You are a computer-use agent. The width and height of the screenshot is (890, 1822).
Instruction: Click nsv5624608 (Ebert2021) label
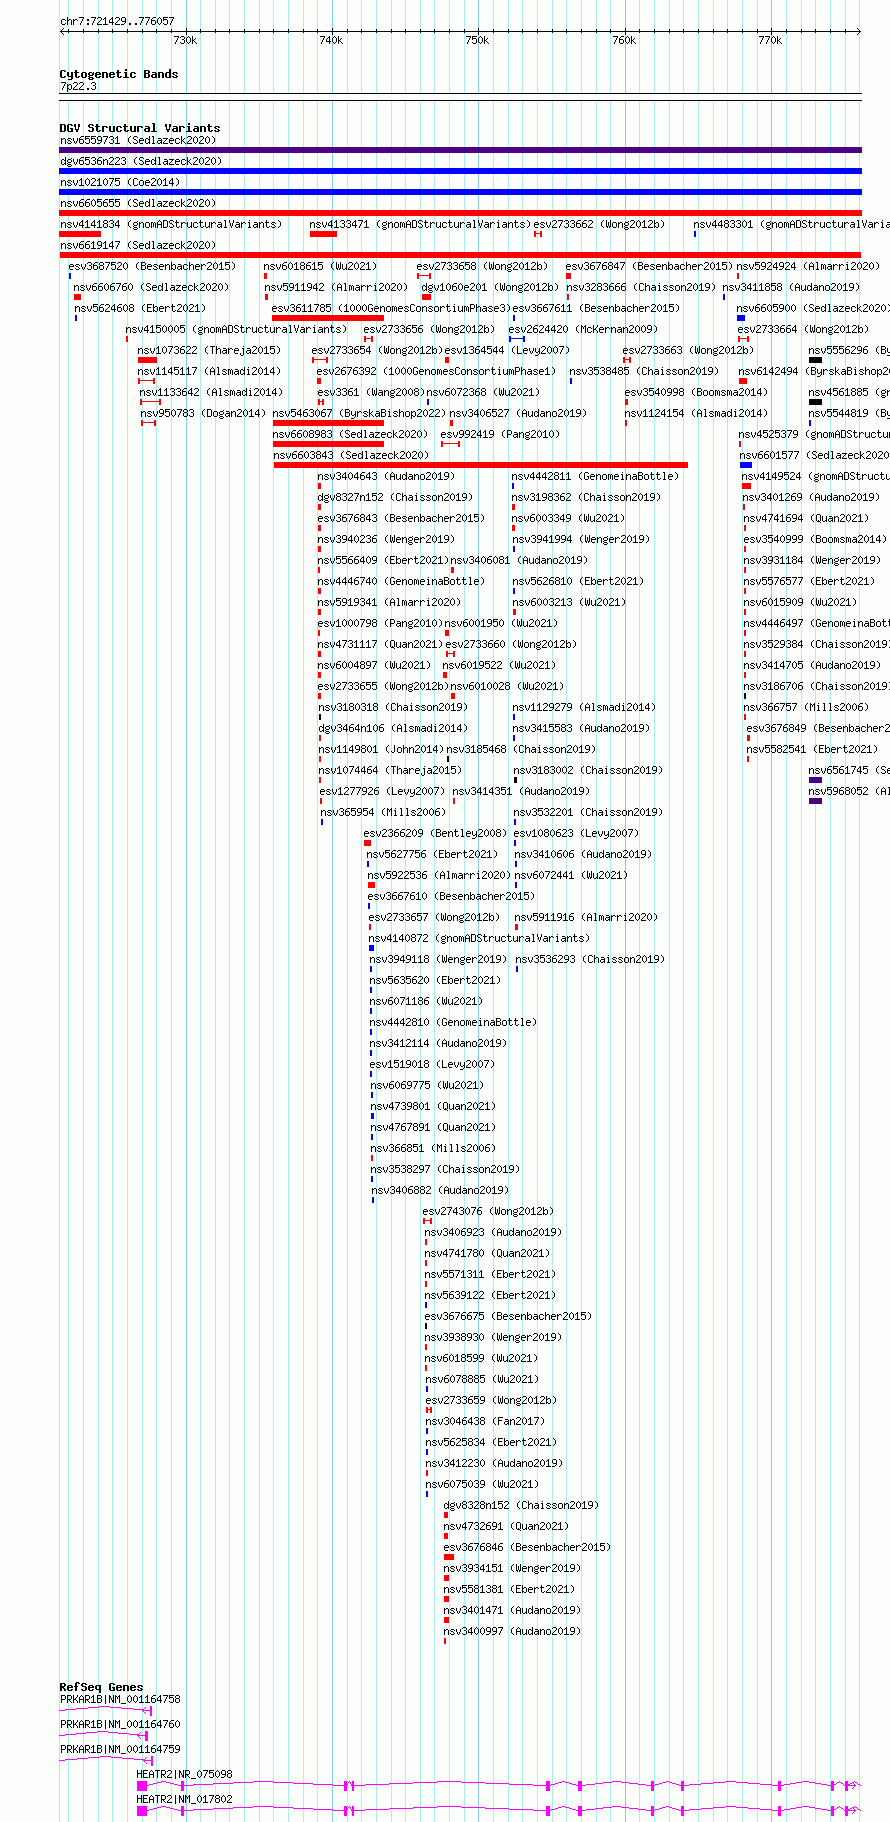pyautogui.click(x=140, y=308)
